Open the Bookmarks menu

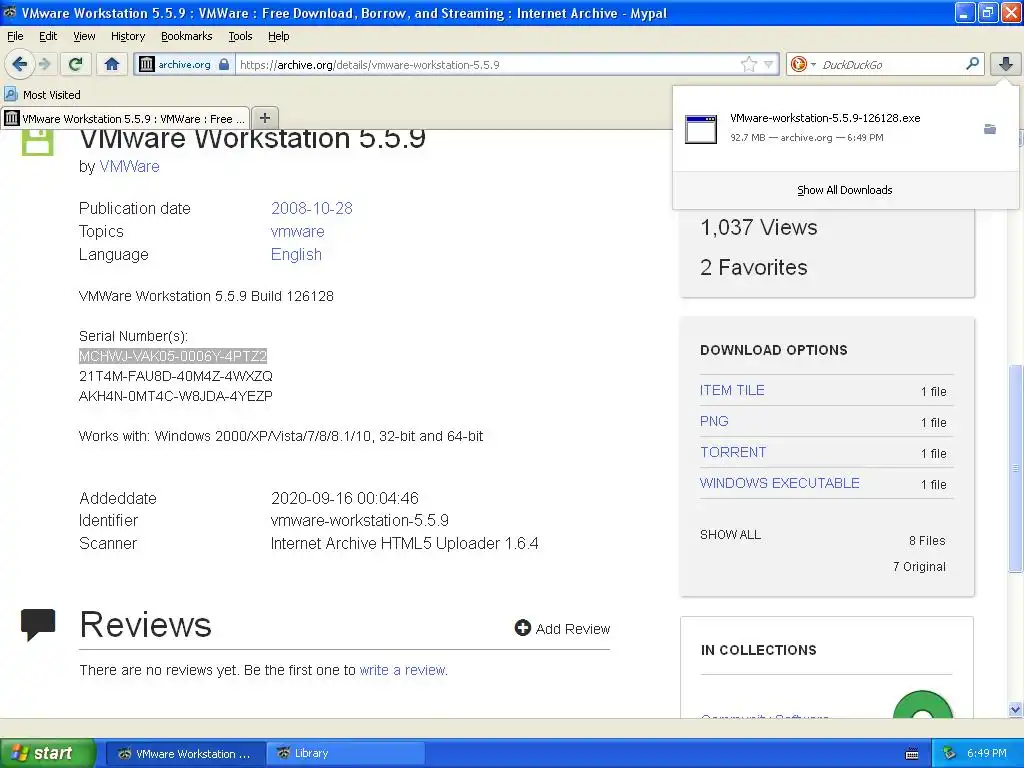[x=186, y=36]
